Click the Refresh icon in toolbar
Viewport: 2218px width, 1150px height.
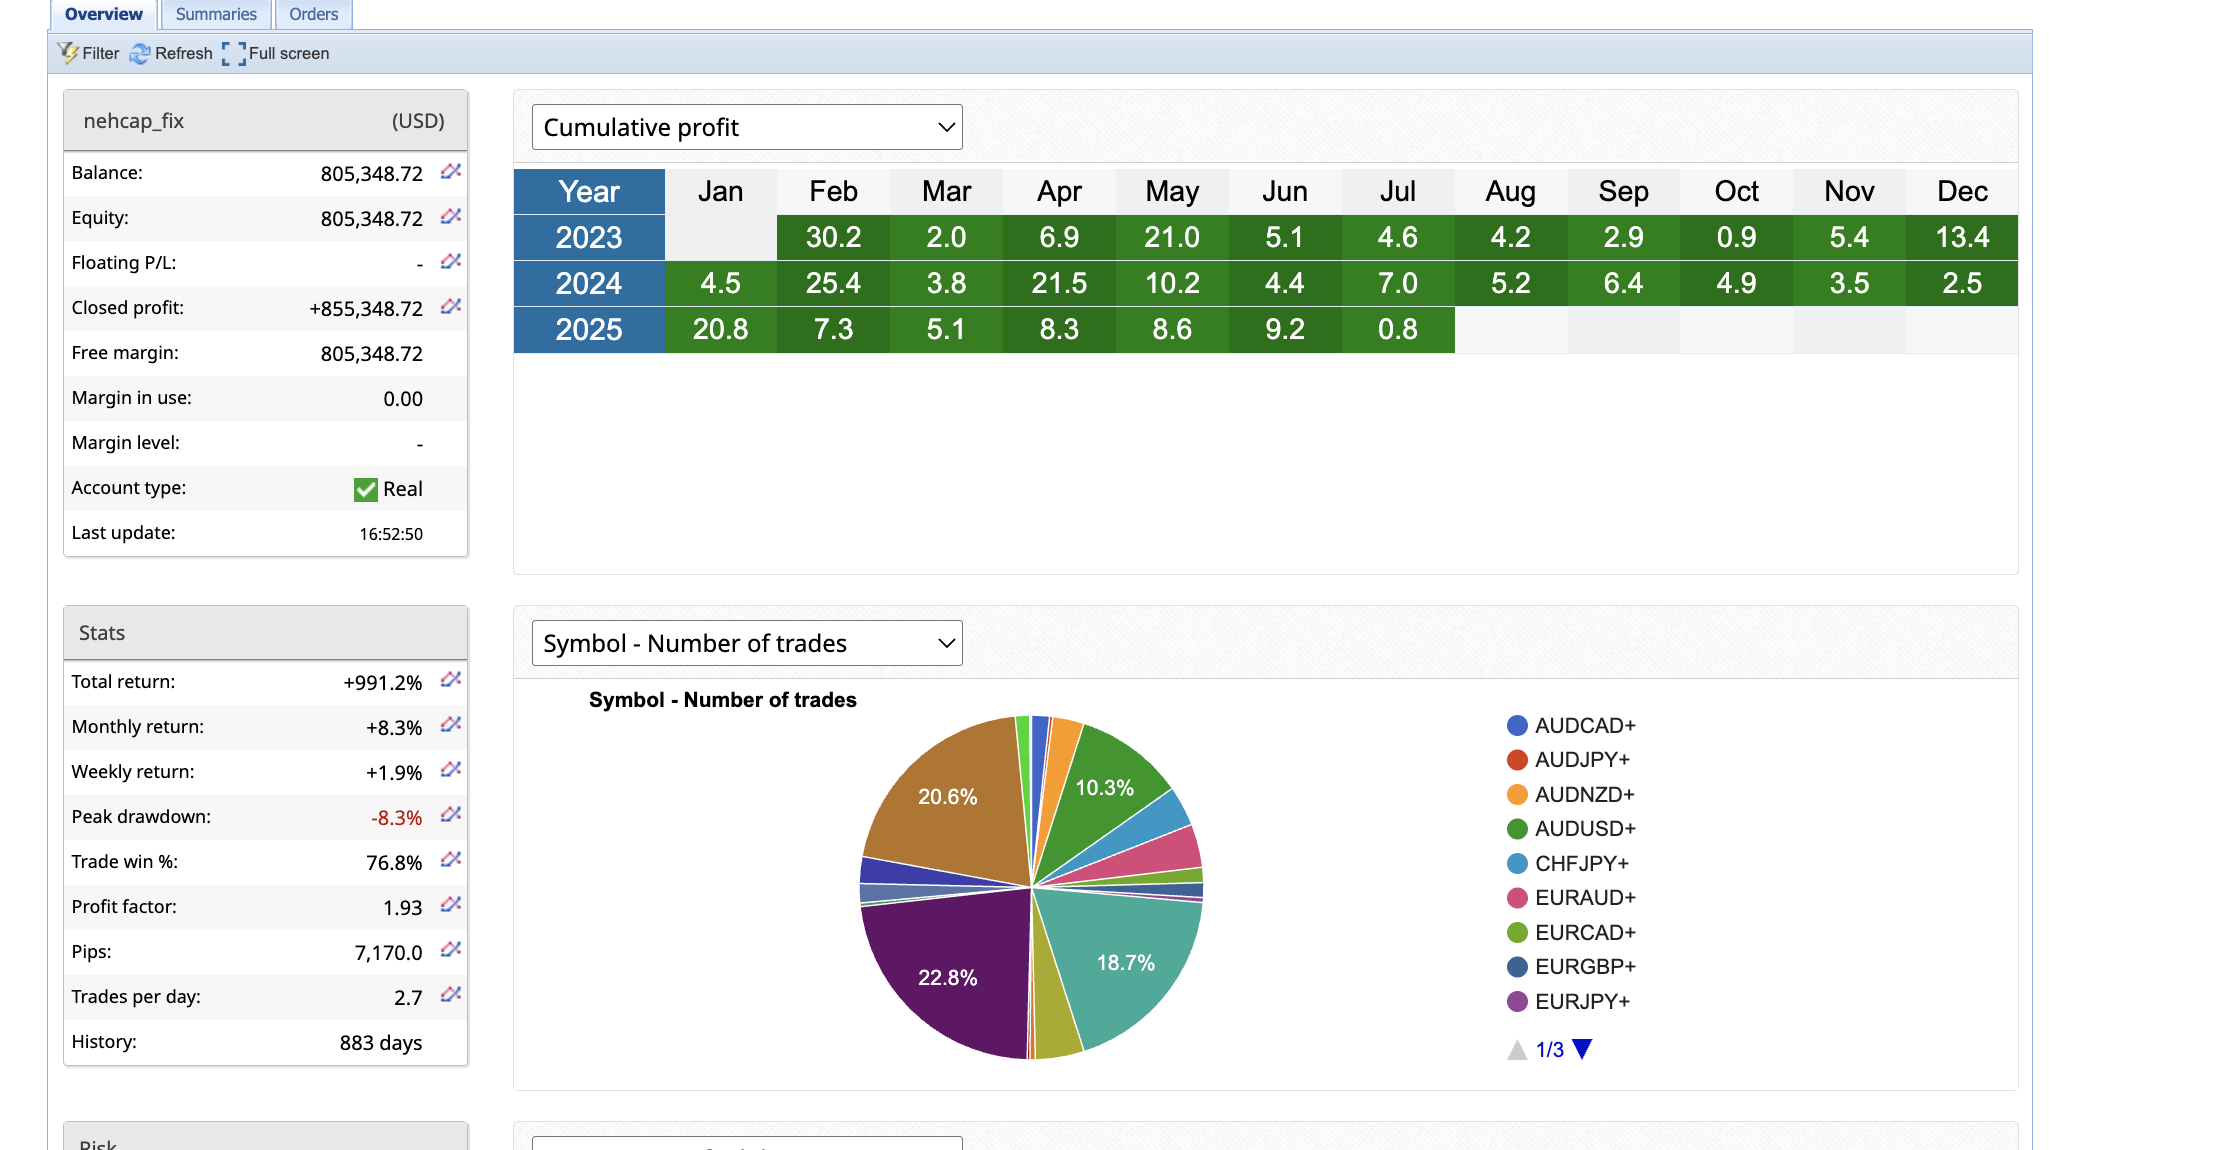pyautogui.click(x=140, y=54)
